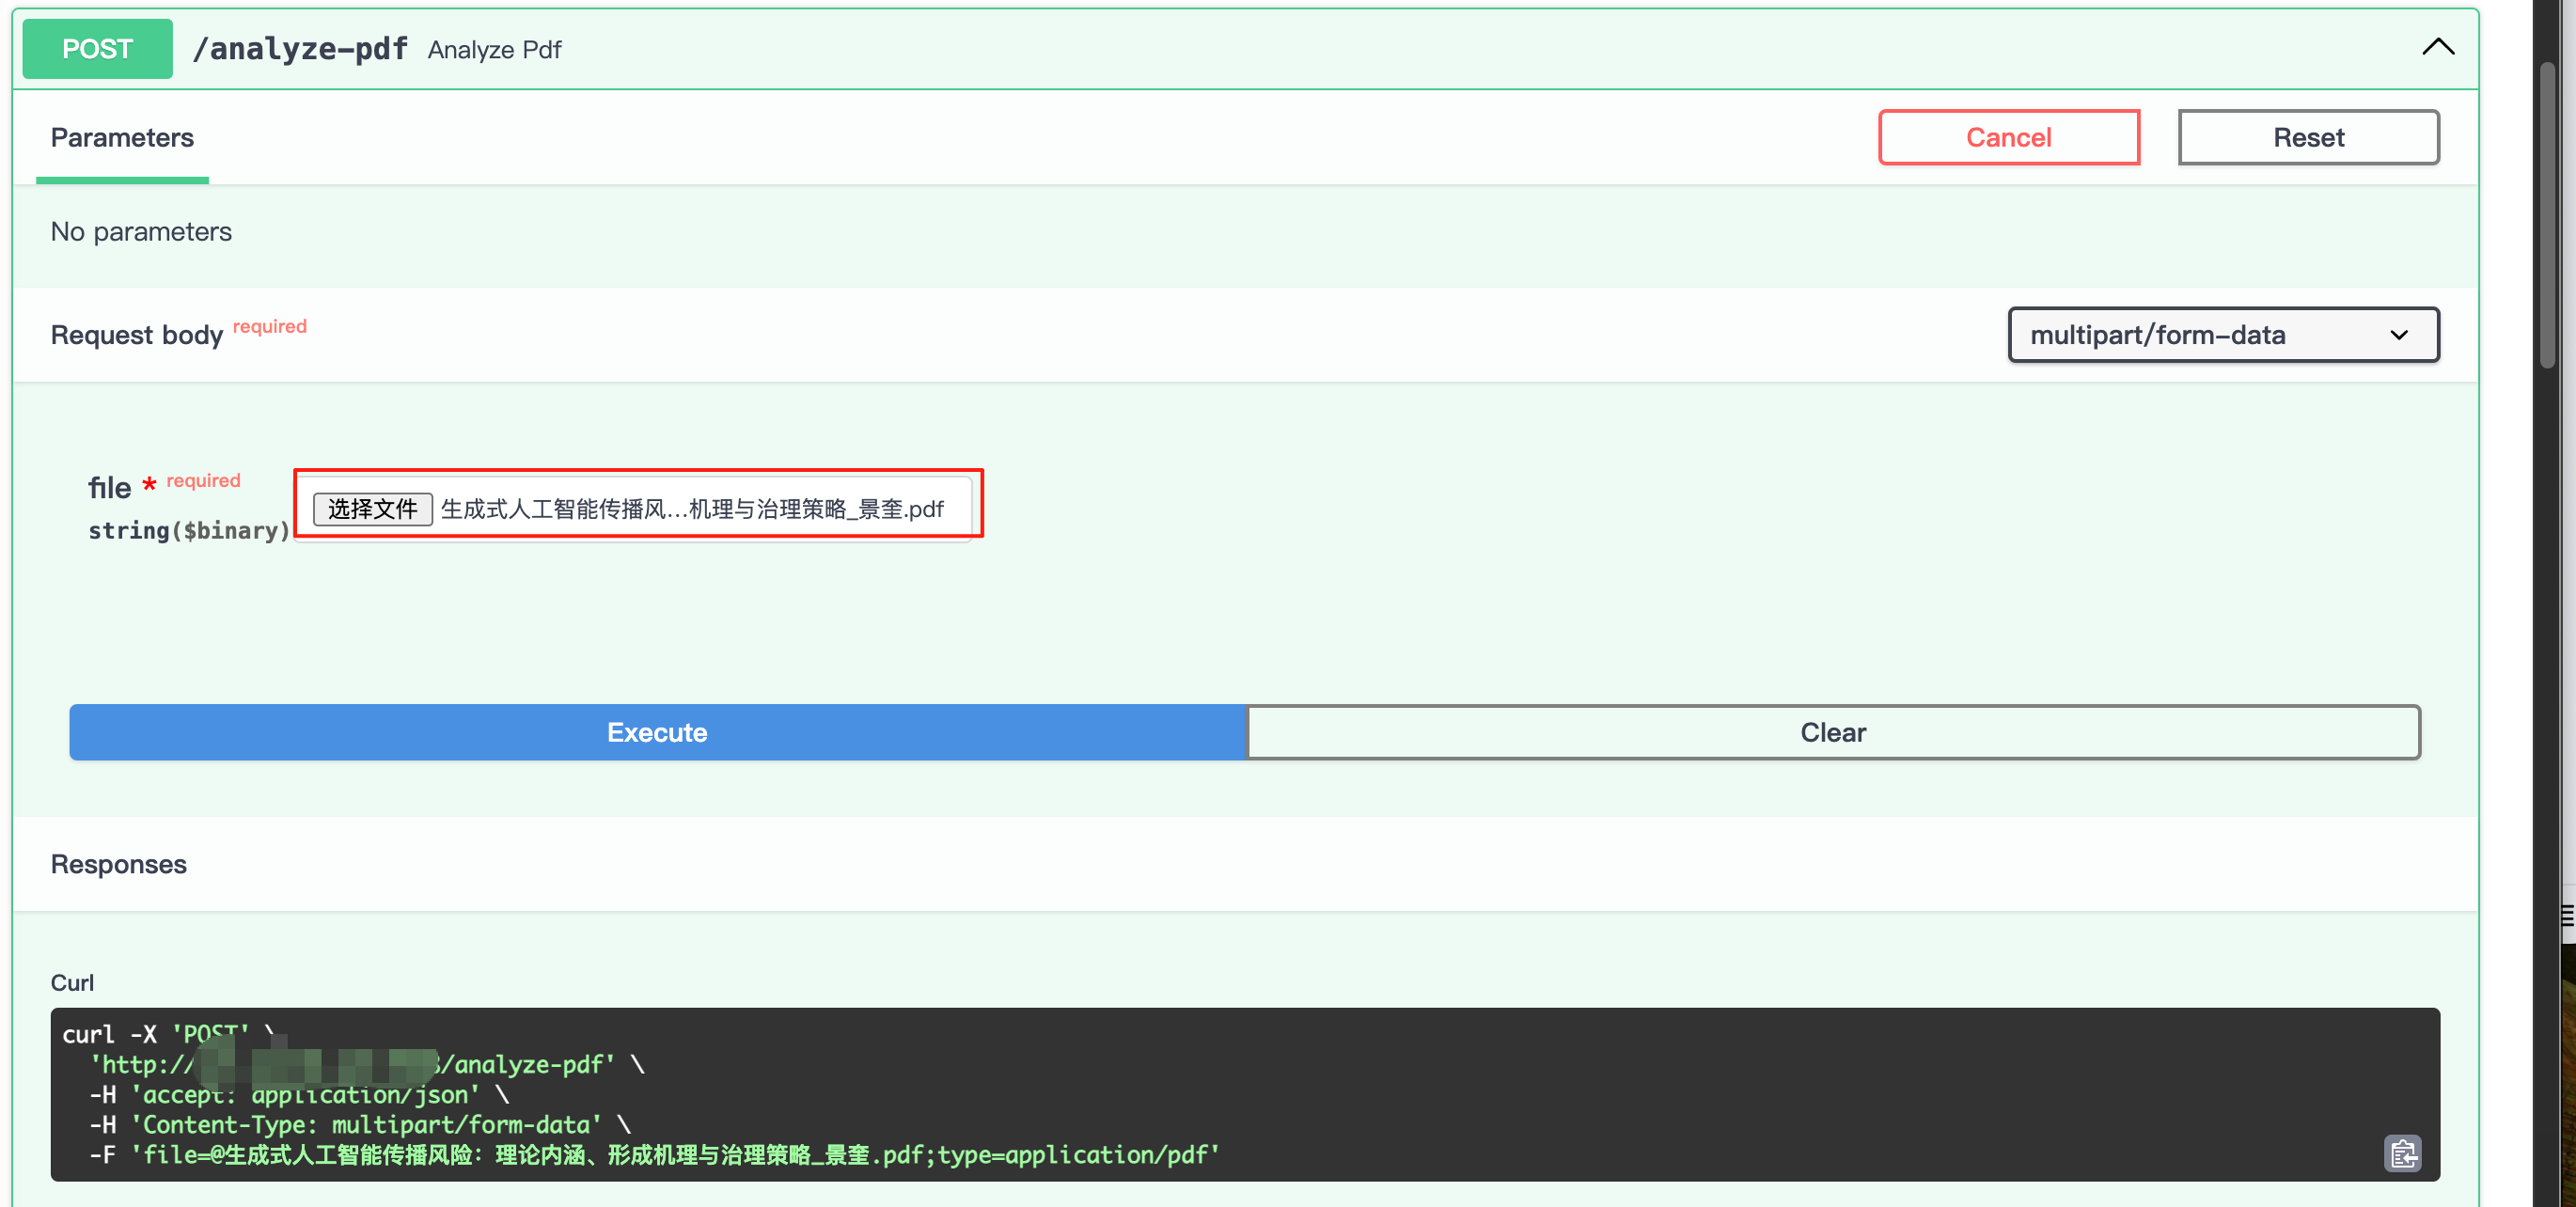
Task: Click the Request body label
Action: (137, 335)
